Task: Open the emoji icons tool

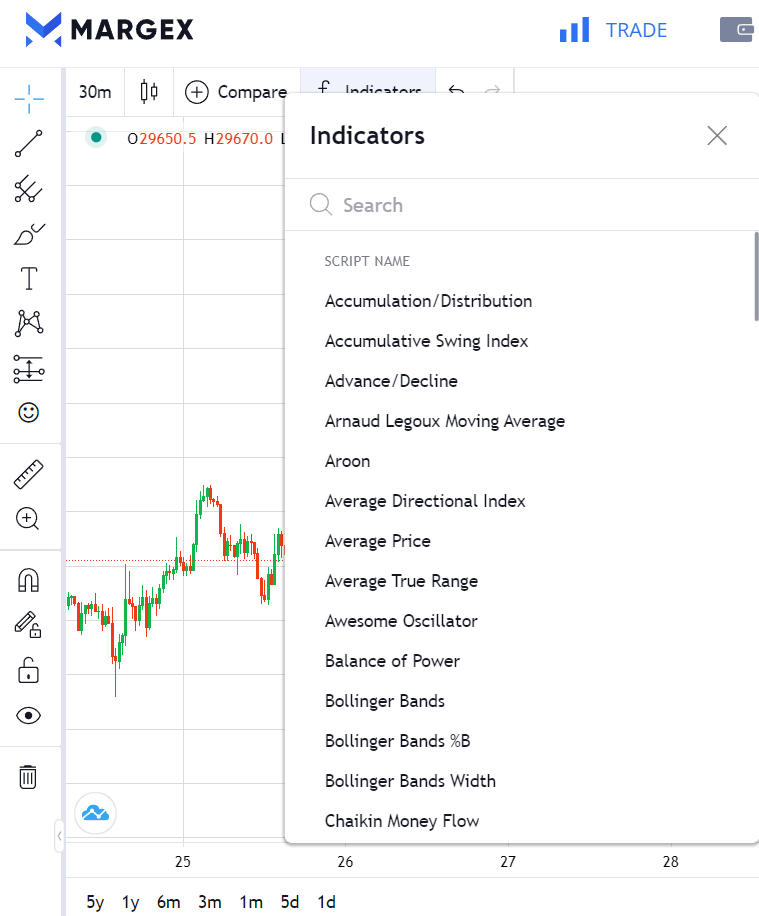Action: (29, 412)
